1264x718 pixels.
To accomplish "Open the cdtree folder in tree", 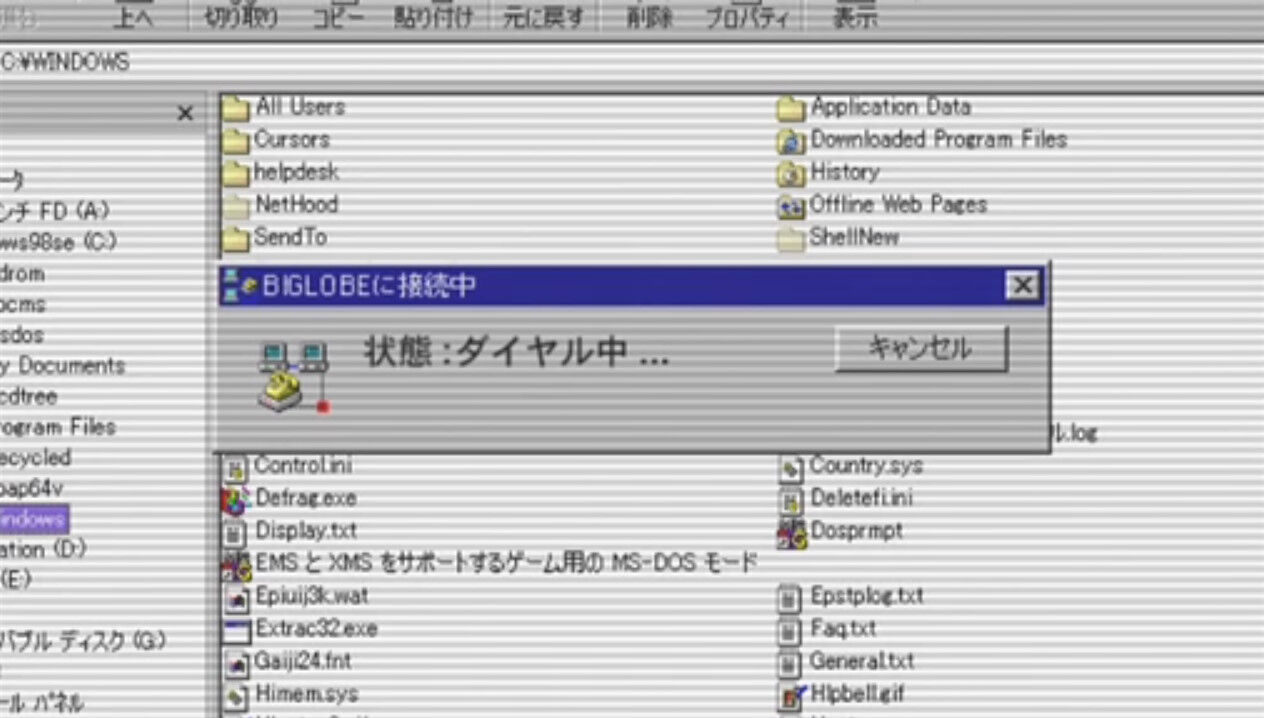I will tap(28, 396).
